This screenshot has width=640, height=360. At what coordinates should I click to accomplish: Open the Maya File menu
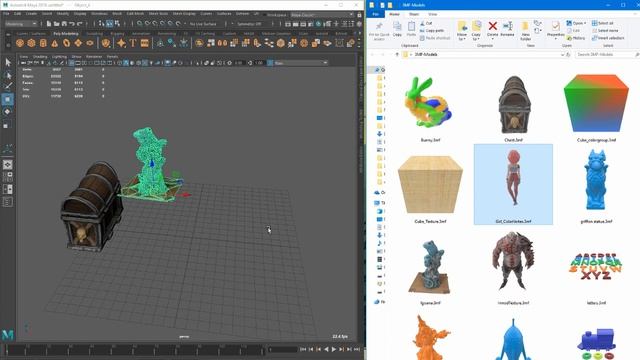coord(6,13)
